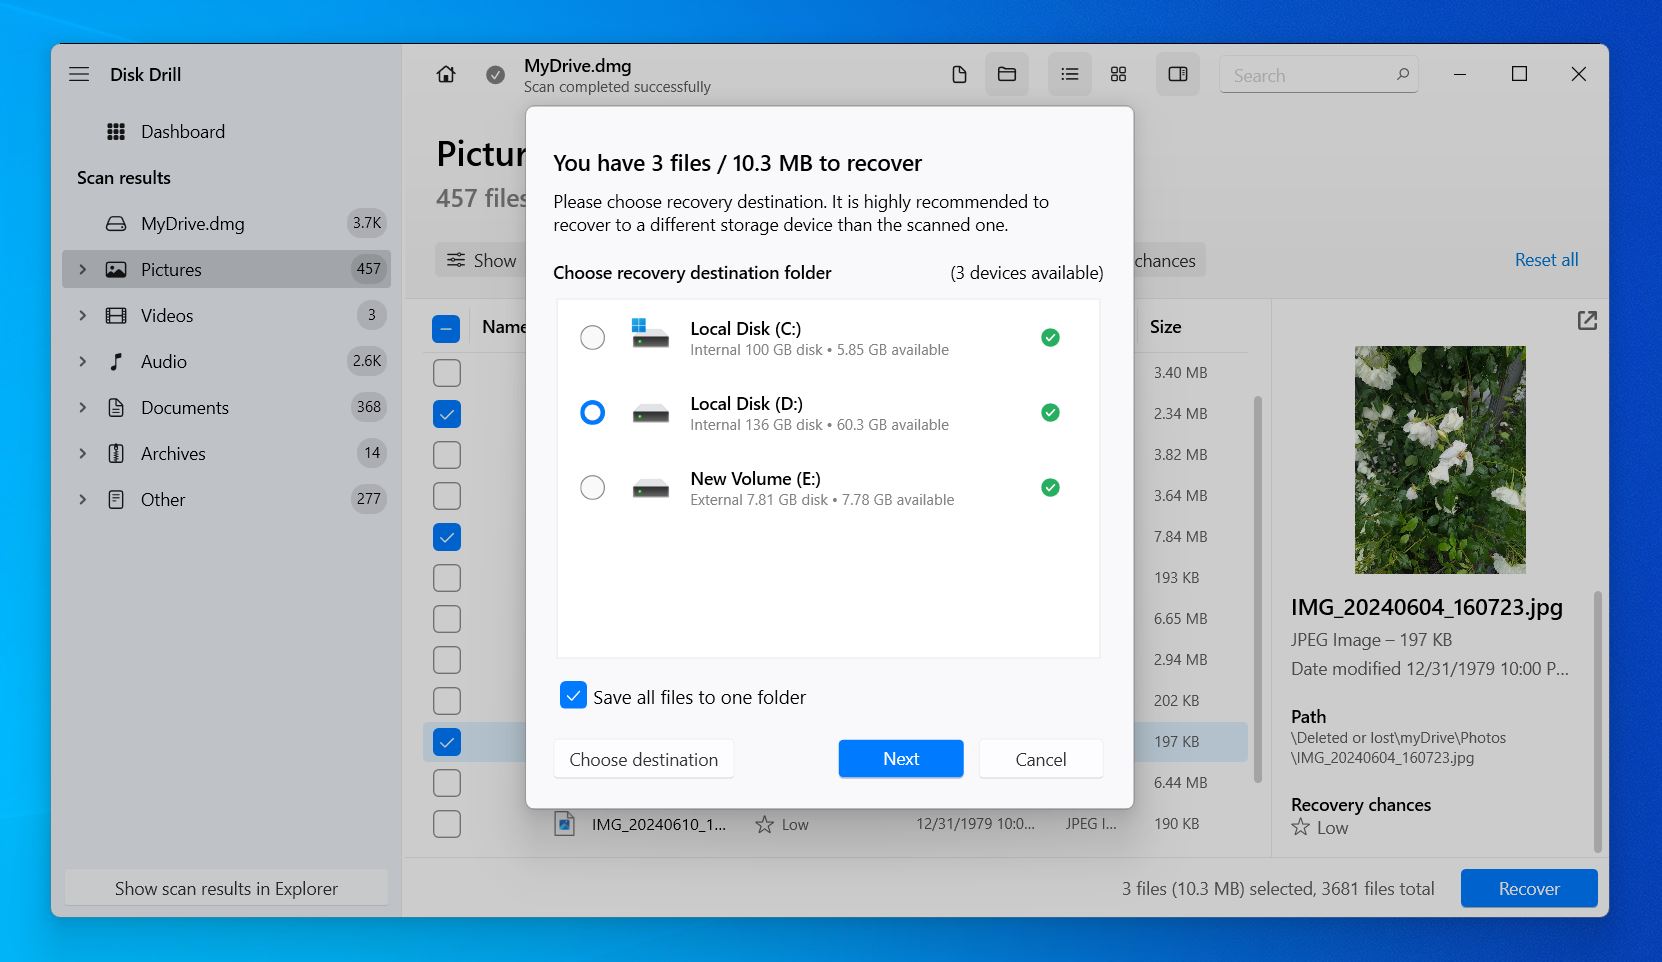The image size is (1662, 962).
Task: Expand the Archives tree chevron
Action: (83, 453)
